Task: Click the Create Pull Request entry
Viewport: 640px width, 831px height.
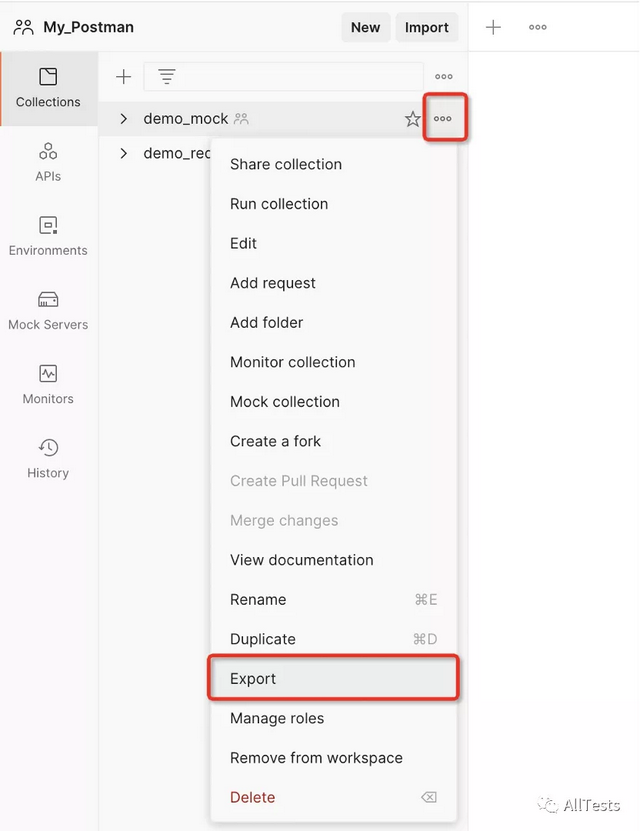Action: (x=334, y=481)
